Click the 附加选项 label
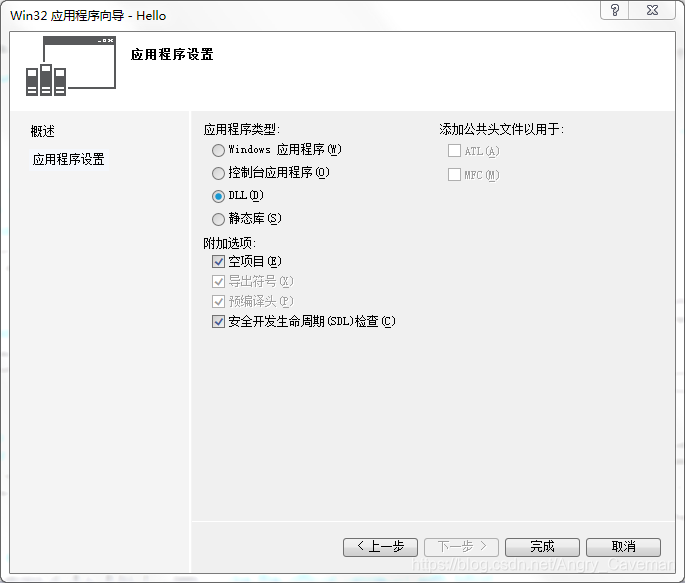Screen dimensions: 685x583 [229, 243]
